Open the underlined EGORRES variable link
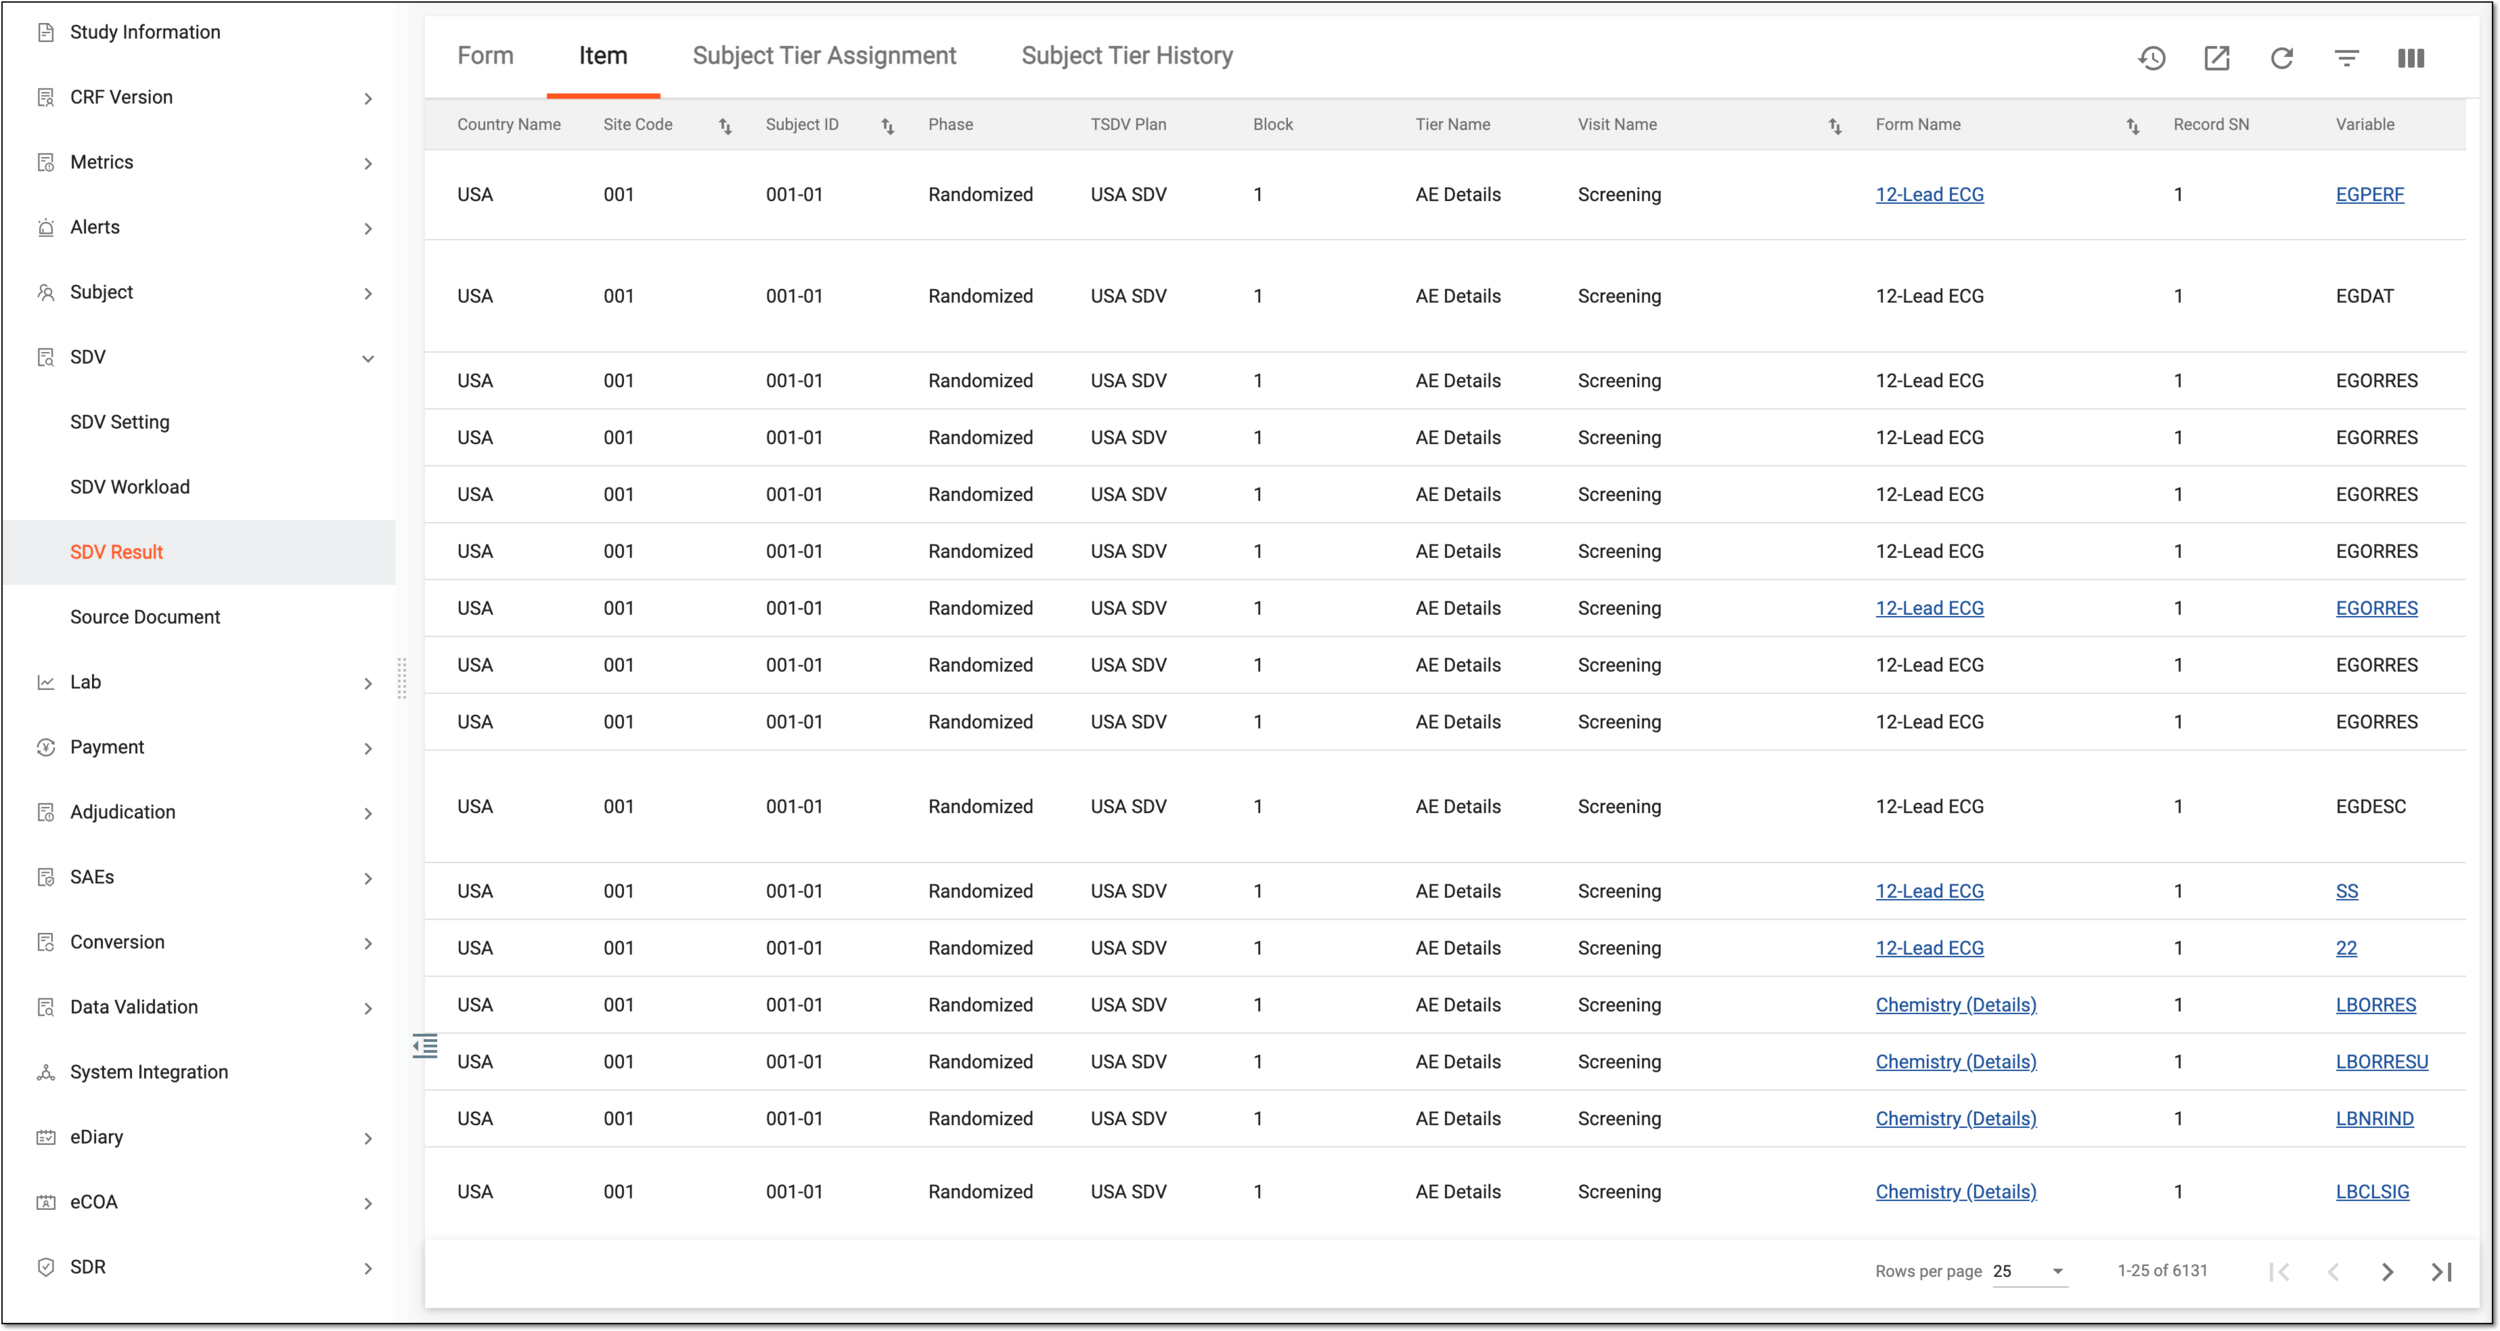The image size is (2500, 1331). (x=2377, y=608)
